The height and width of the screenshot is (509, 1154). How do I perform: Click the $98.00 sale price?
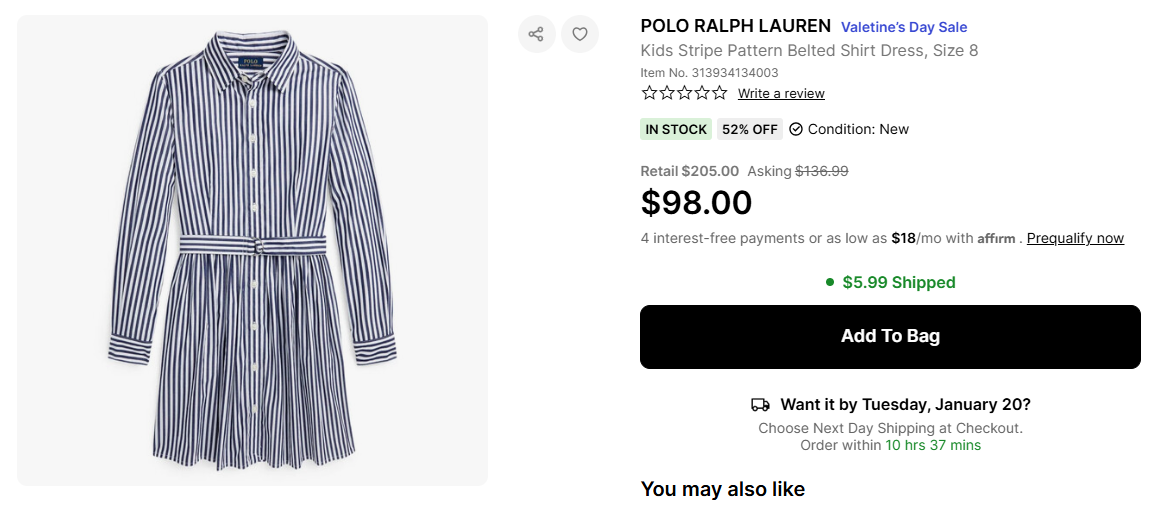696,203
